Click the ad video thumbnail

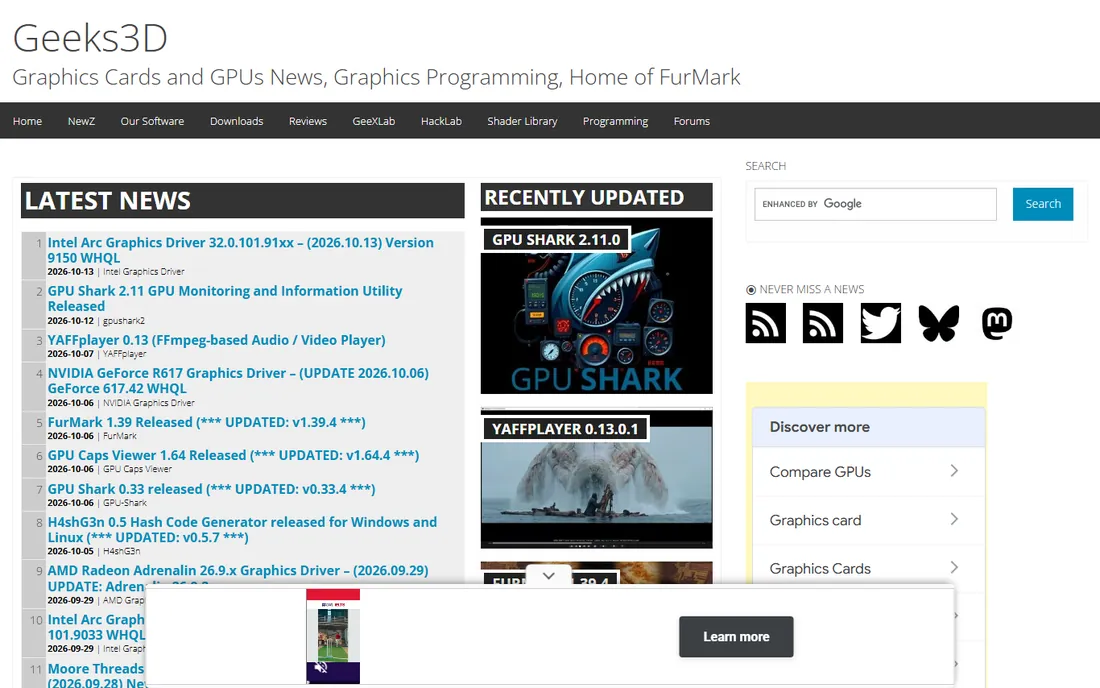[x=333, y=636]
